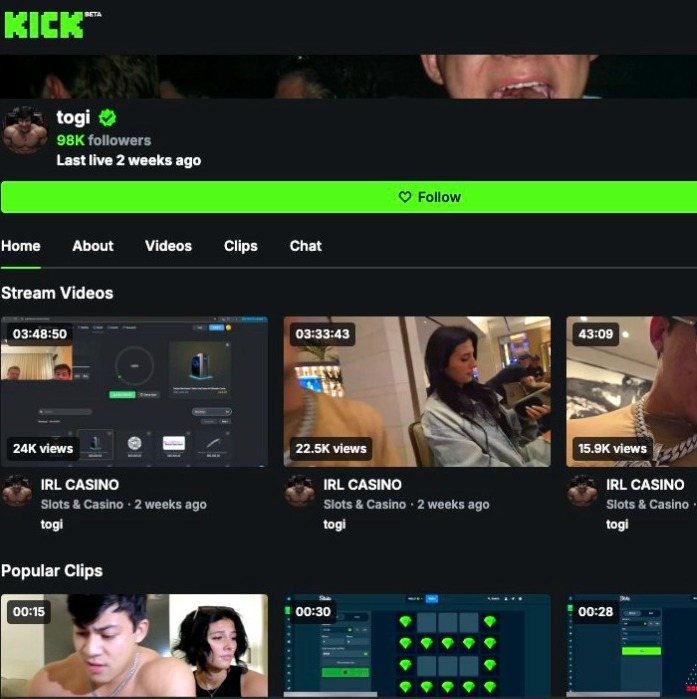
Task: Play the 03:33:43 stream video thumbnail
Action: [417, 391]
